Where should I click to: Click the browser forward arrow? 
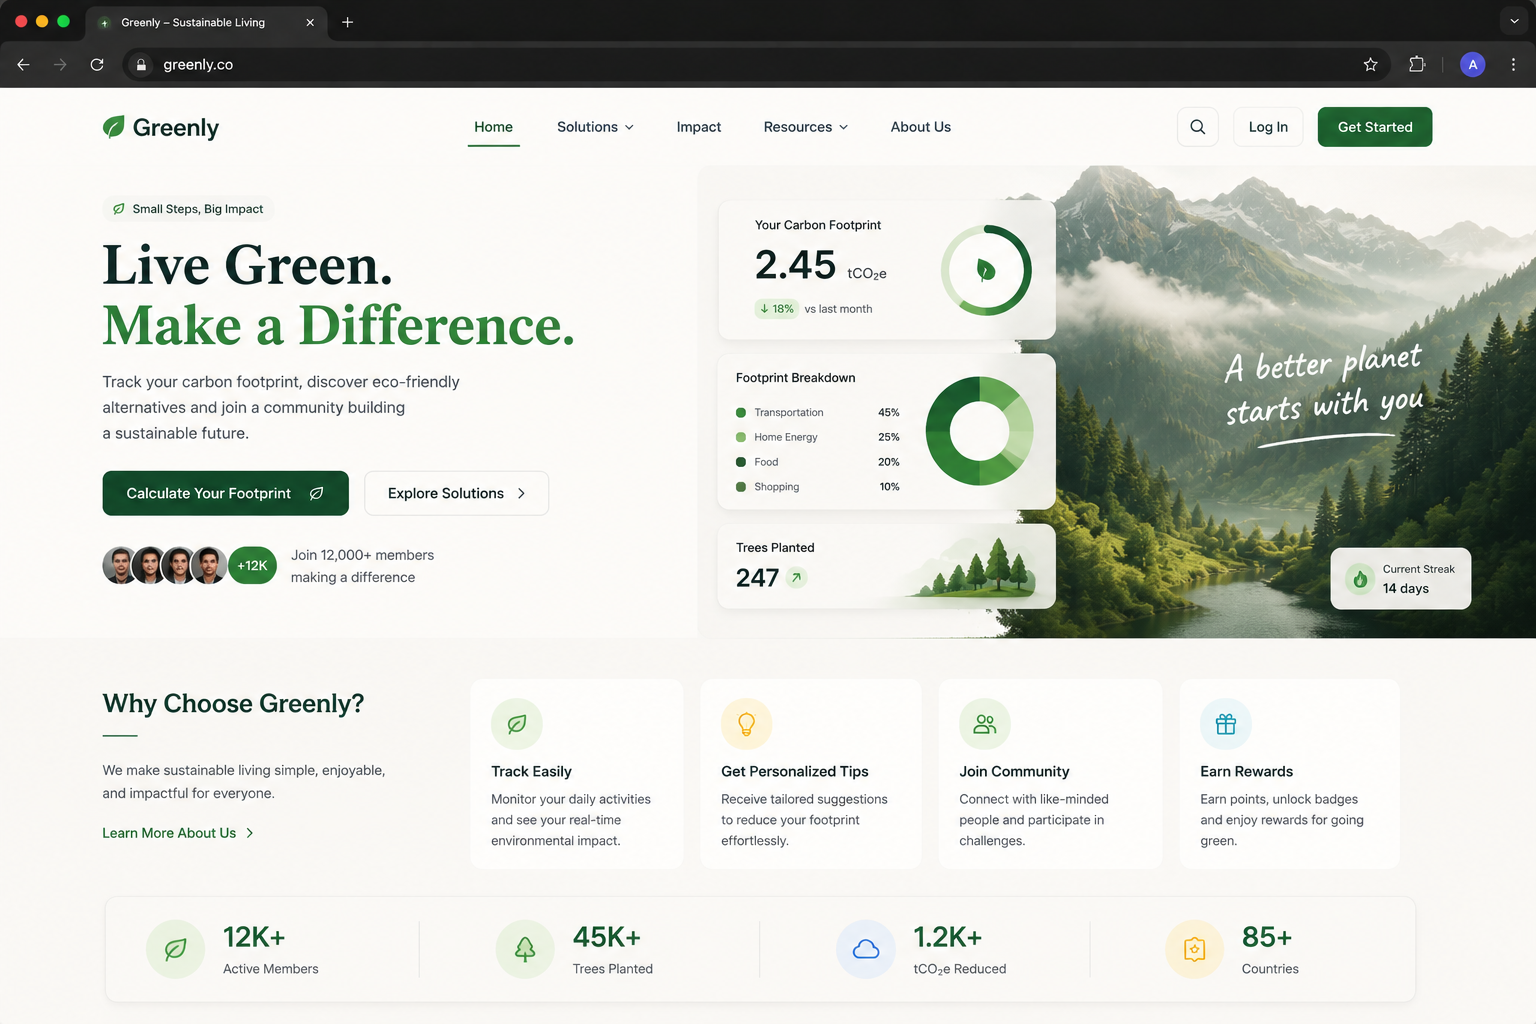[60, 64]
